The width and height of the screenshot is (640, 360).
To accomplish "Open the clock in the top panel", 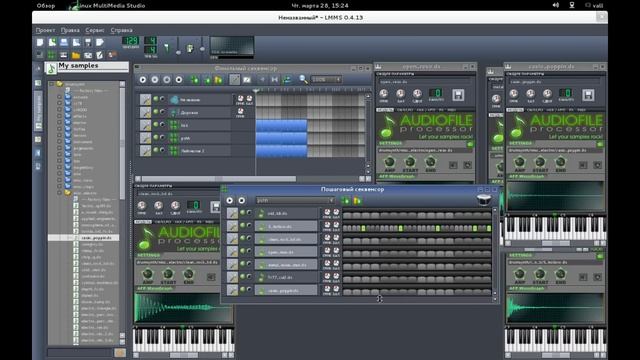I will point(320,5).
